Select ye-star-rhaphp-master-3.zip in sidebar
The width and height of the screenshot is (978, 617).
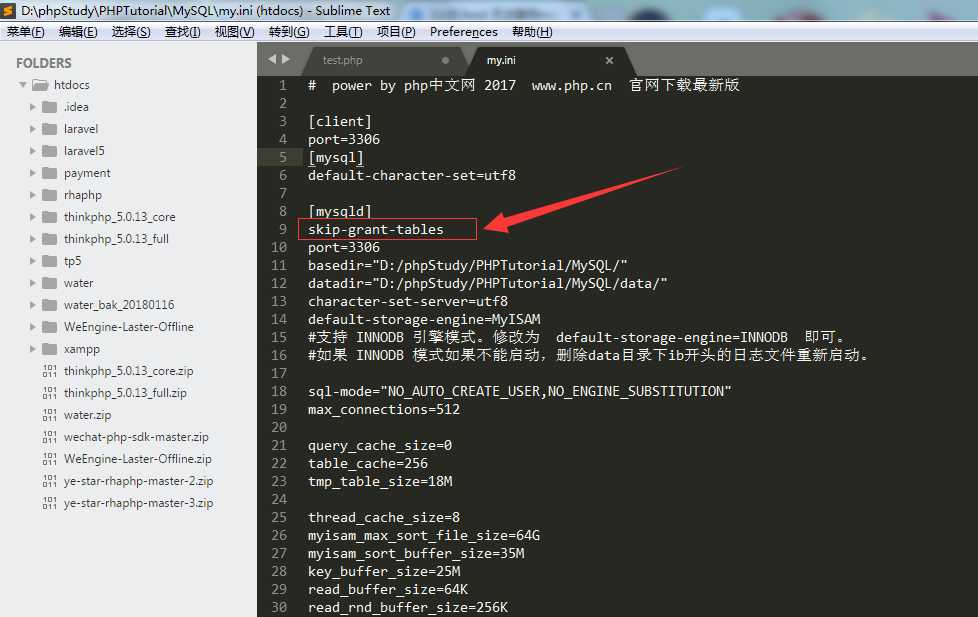[138, 503]
